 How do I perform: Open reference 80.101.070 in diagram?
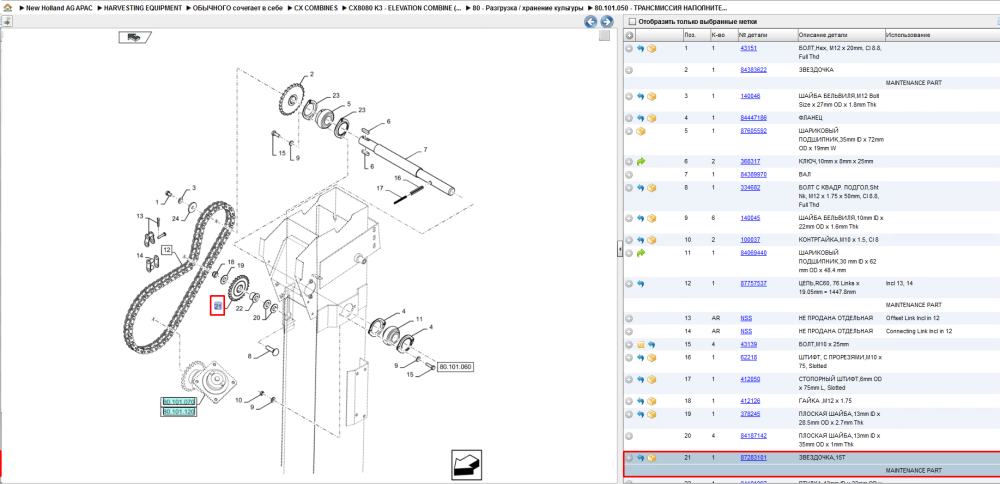pyautogui.click(x=178, y=402)
